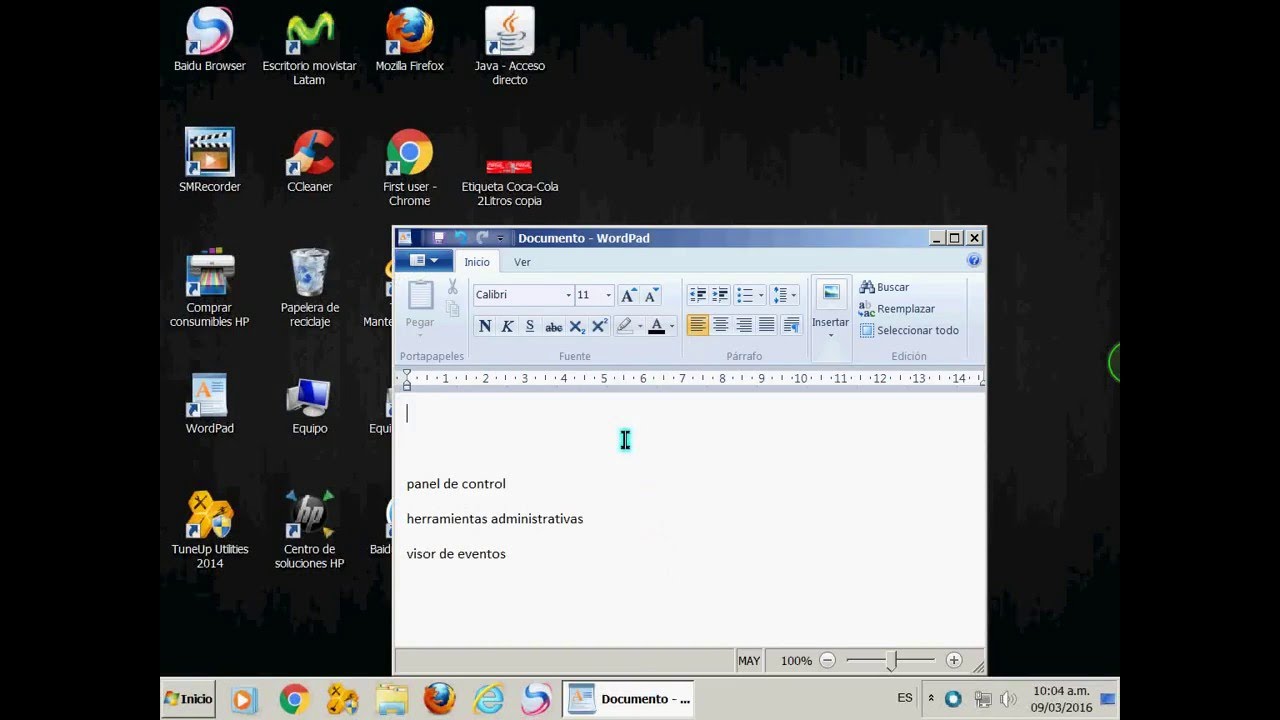Increase font size with the grow font icon
Screen dimensions: 1280x720
coord(628,295)
